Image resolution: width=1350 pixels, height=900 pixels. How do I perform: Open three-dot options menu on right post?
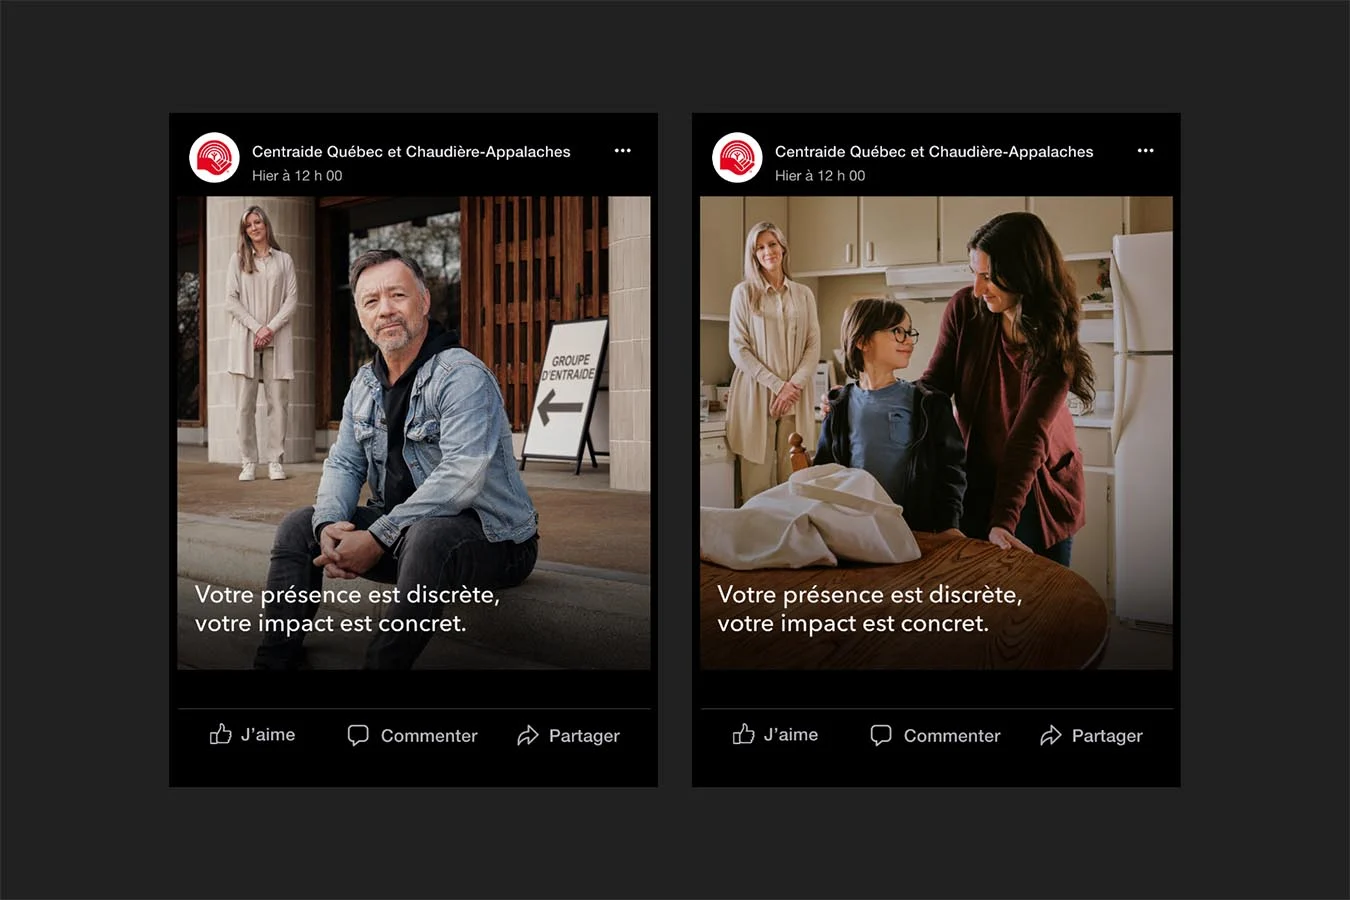click(1145, 151)
